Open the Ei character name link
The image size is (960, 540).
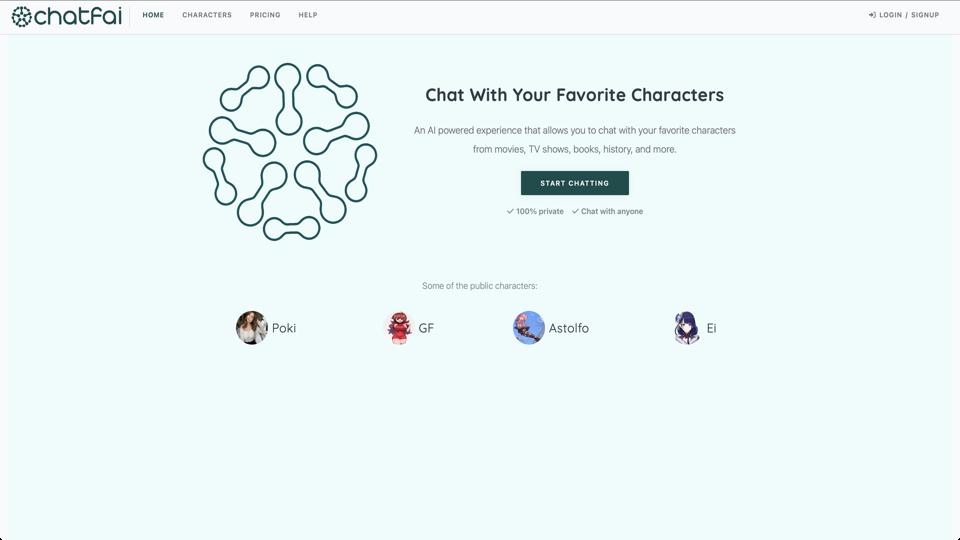coord(712,328)
